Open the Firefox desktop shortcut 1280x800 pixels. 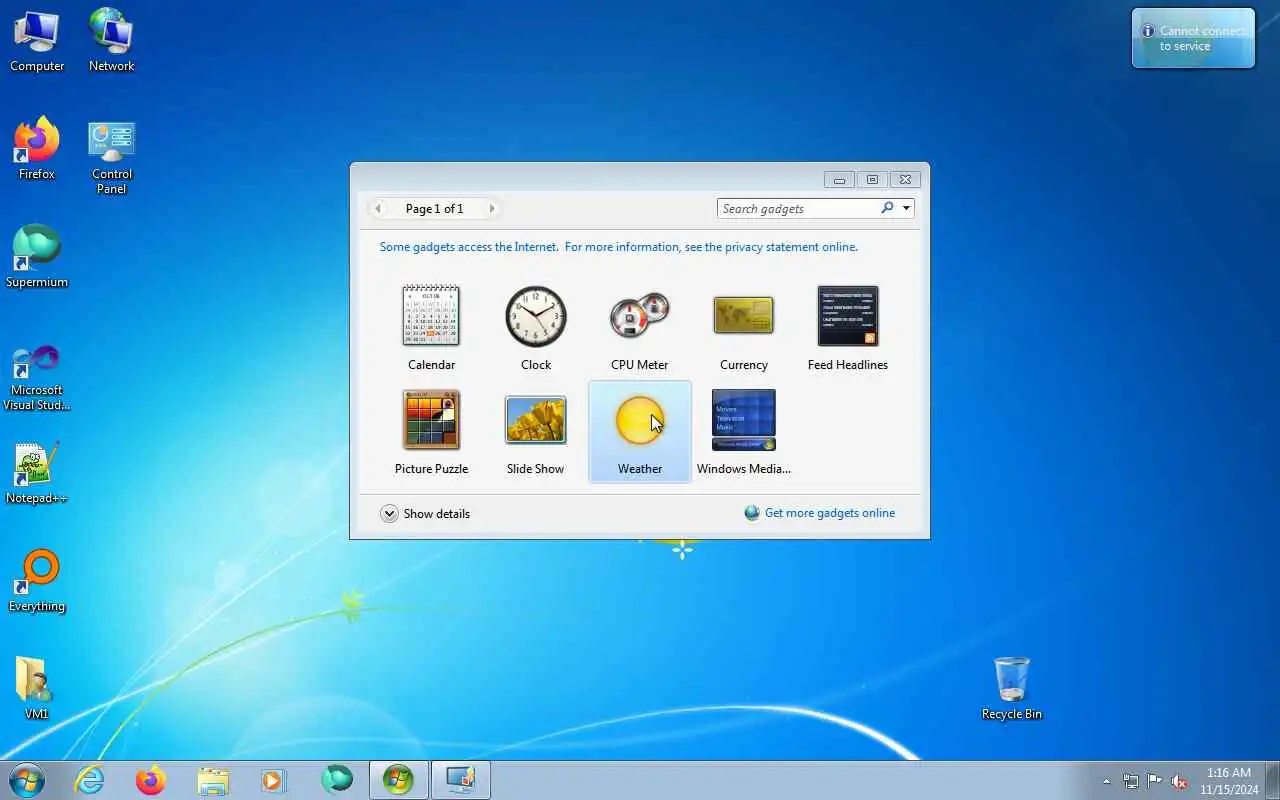pyautogui.click(x=37, y=149)
